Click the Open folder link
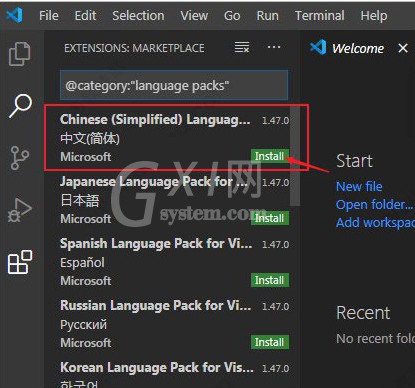415x388 pixels. point(374,205)
